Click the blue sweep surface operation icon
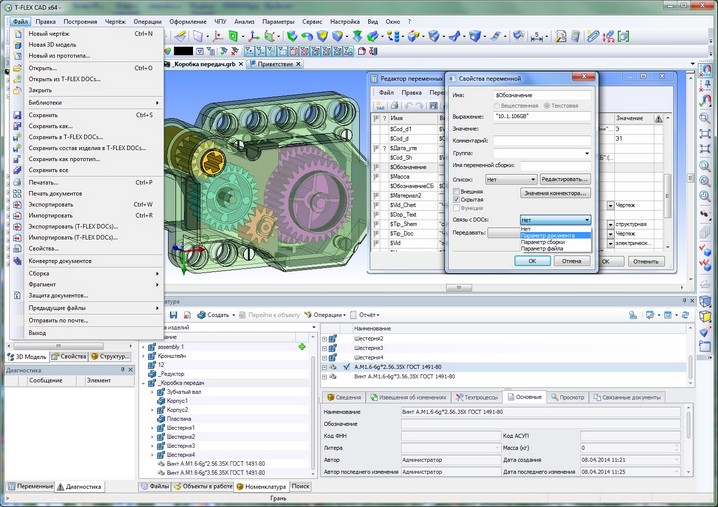The image size is (718, 507). [454, 36]
